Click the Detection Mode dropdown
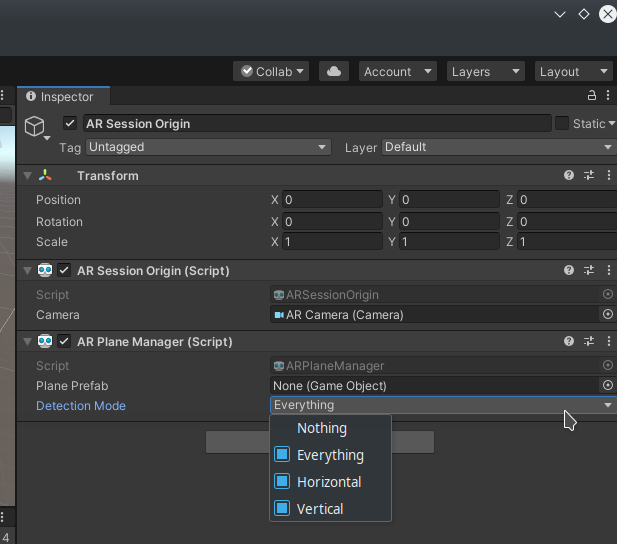Screen dimensions: 617x544 point(443,405)
